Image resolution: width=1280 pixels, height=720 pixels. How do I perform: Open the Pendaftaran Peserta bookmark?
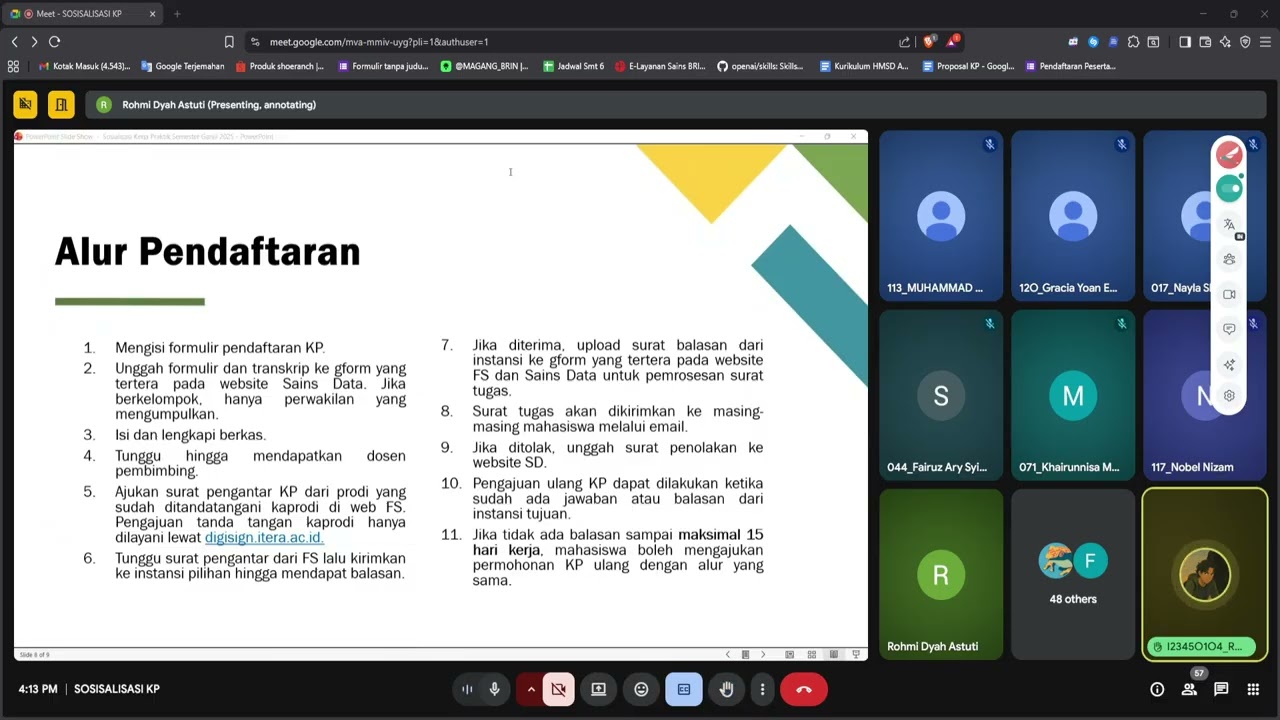[1070, 66]
